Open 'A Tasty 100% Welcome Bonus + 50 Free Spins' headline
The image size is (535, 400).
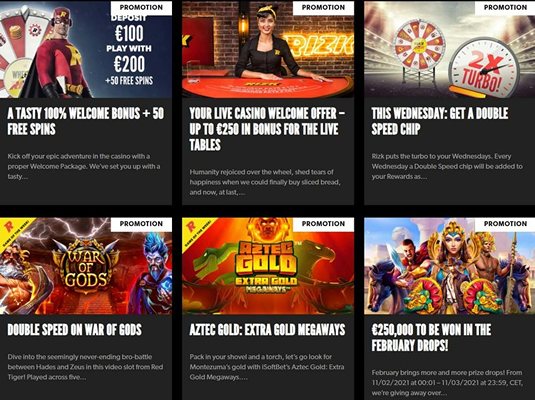click(x=86, y=121)
